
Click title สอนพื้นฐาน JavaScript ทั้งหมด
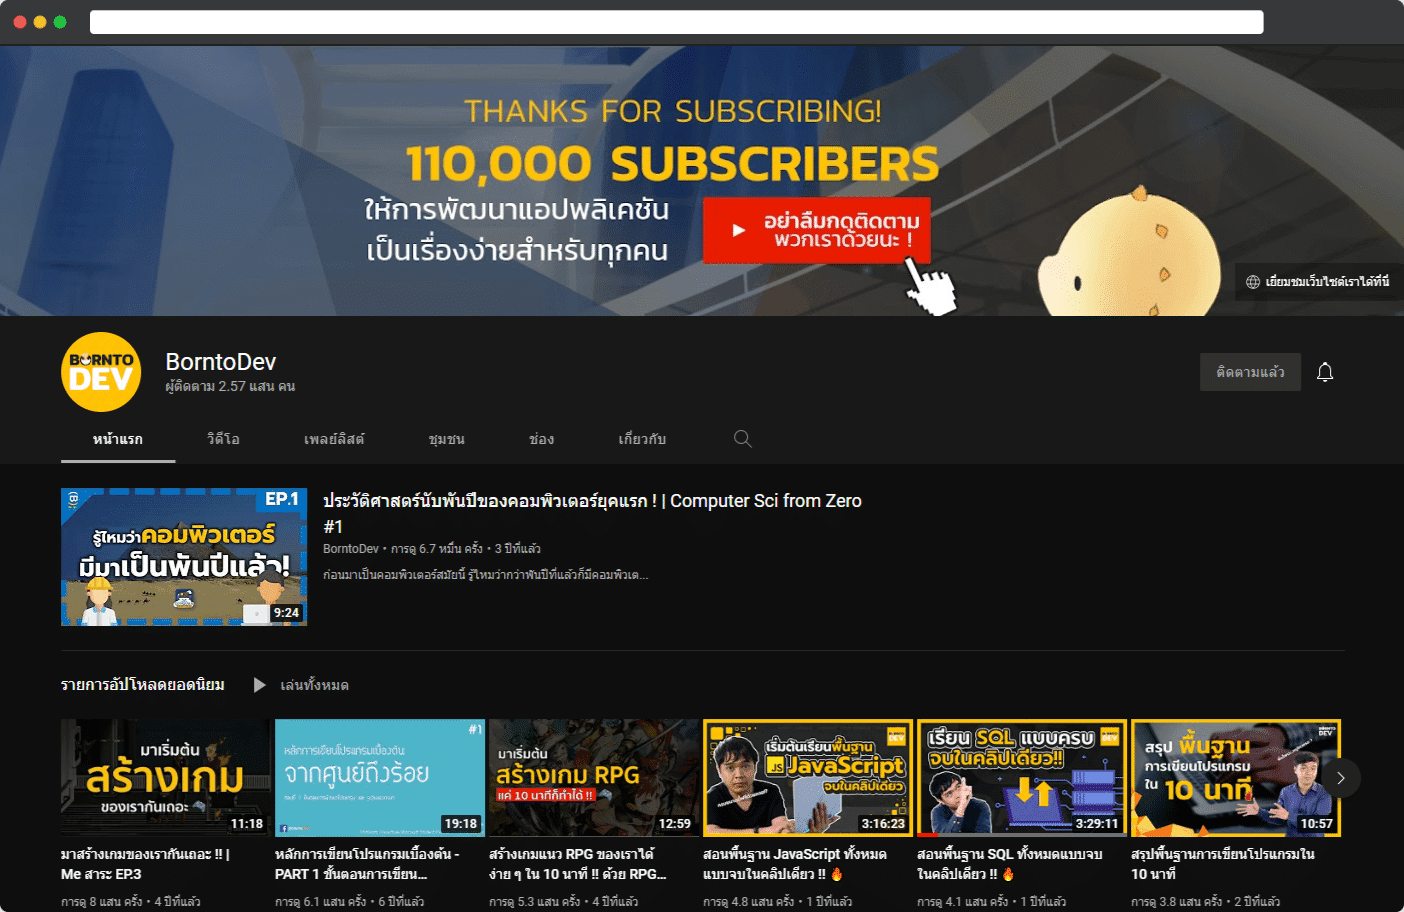[x=795, y=864]
